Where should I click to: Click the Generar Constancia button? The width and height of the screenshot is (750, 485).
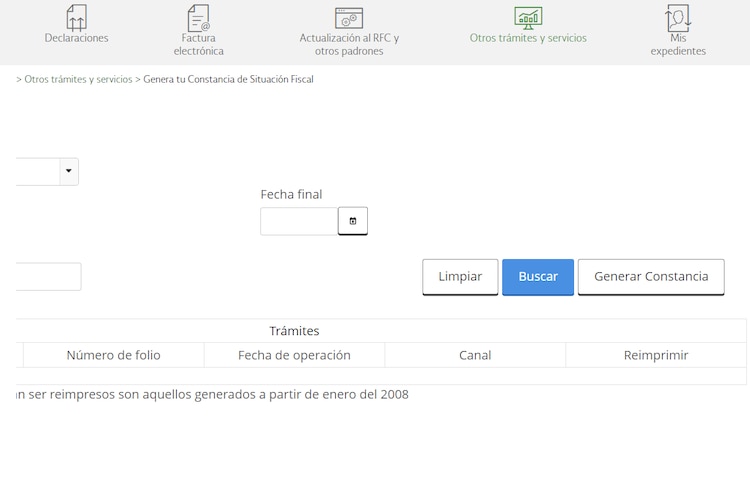coord(651,277)
